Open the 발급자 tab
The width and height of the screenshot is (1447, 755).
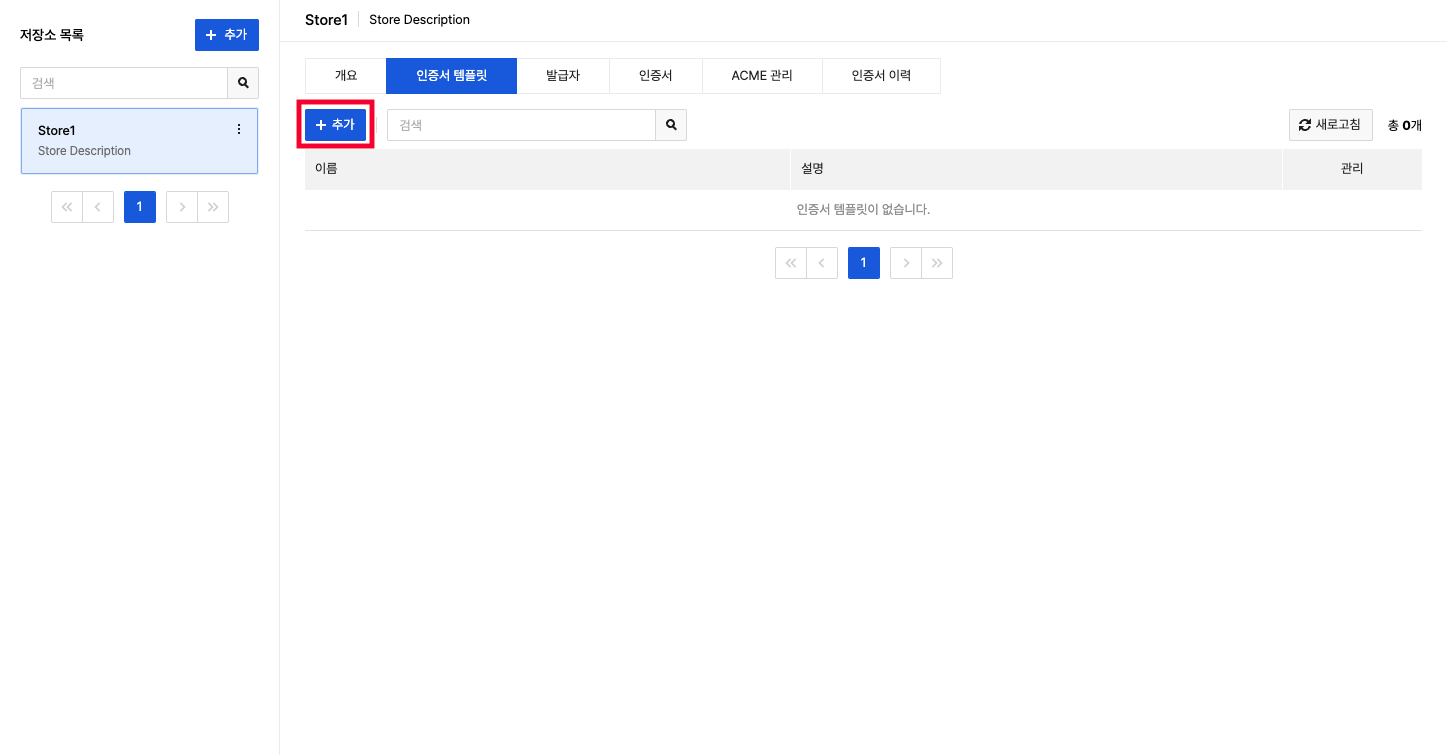[563, 75]
